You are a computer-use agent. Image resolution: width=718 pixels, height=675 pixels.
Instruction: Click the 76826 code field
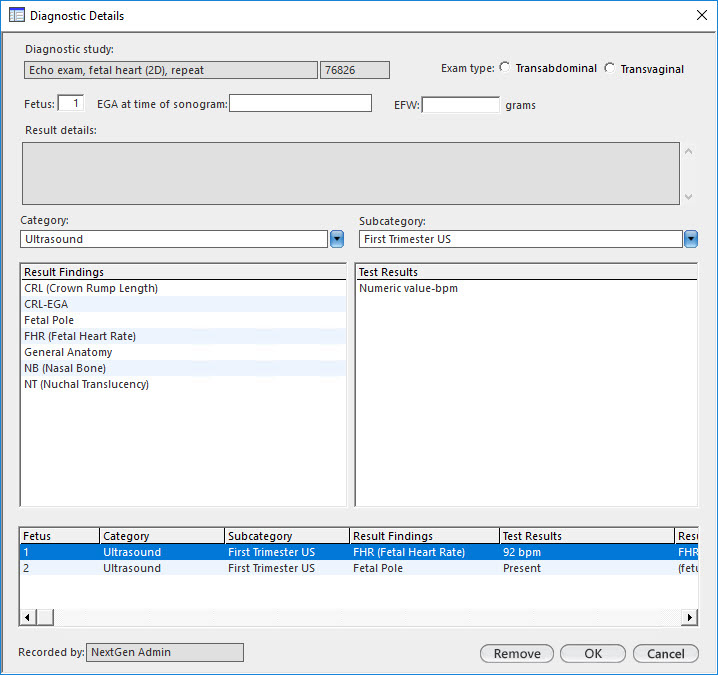pos(355,70)
